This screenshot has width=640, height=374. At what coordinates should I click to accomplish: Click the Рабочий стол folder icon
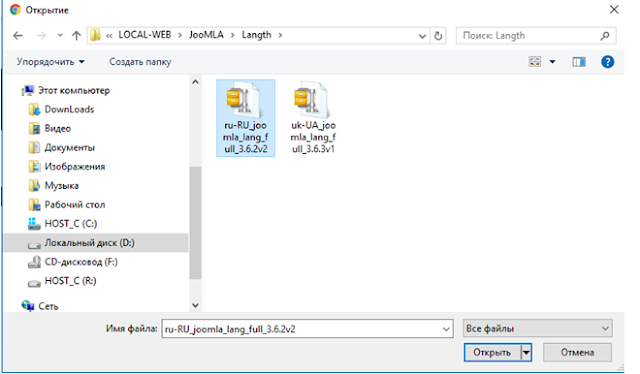34,205
